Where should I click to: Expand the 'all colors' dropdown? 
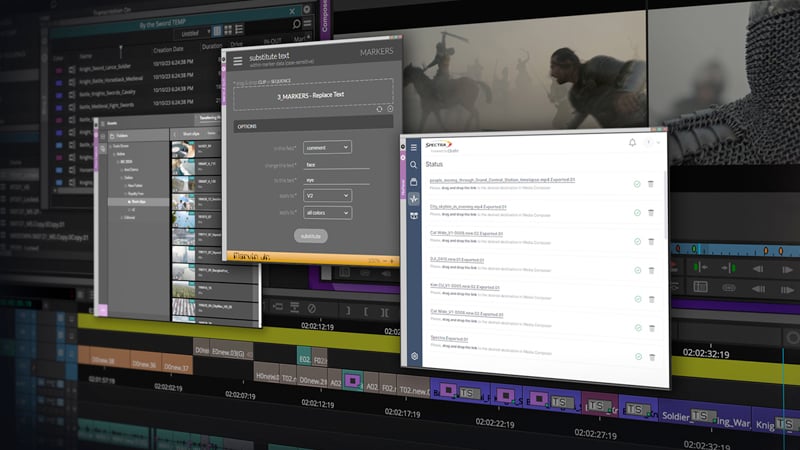326,213
